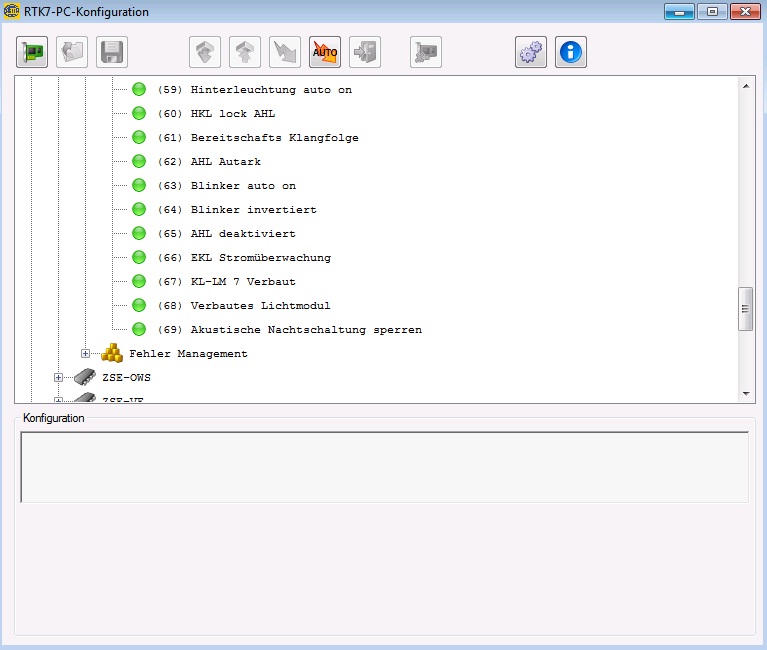Click the vertical scrollbar thumb
This screenshot has width=767, height=650.
745,309
